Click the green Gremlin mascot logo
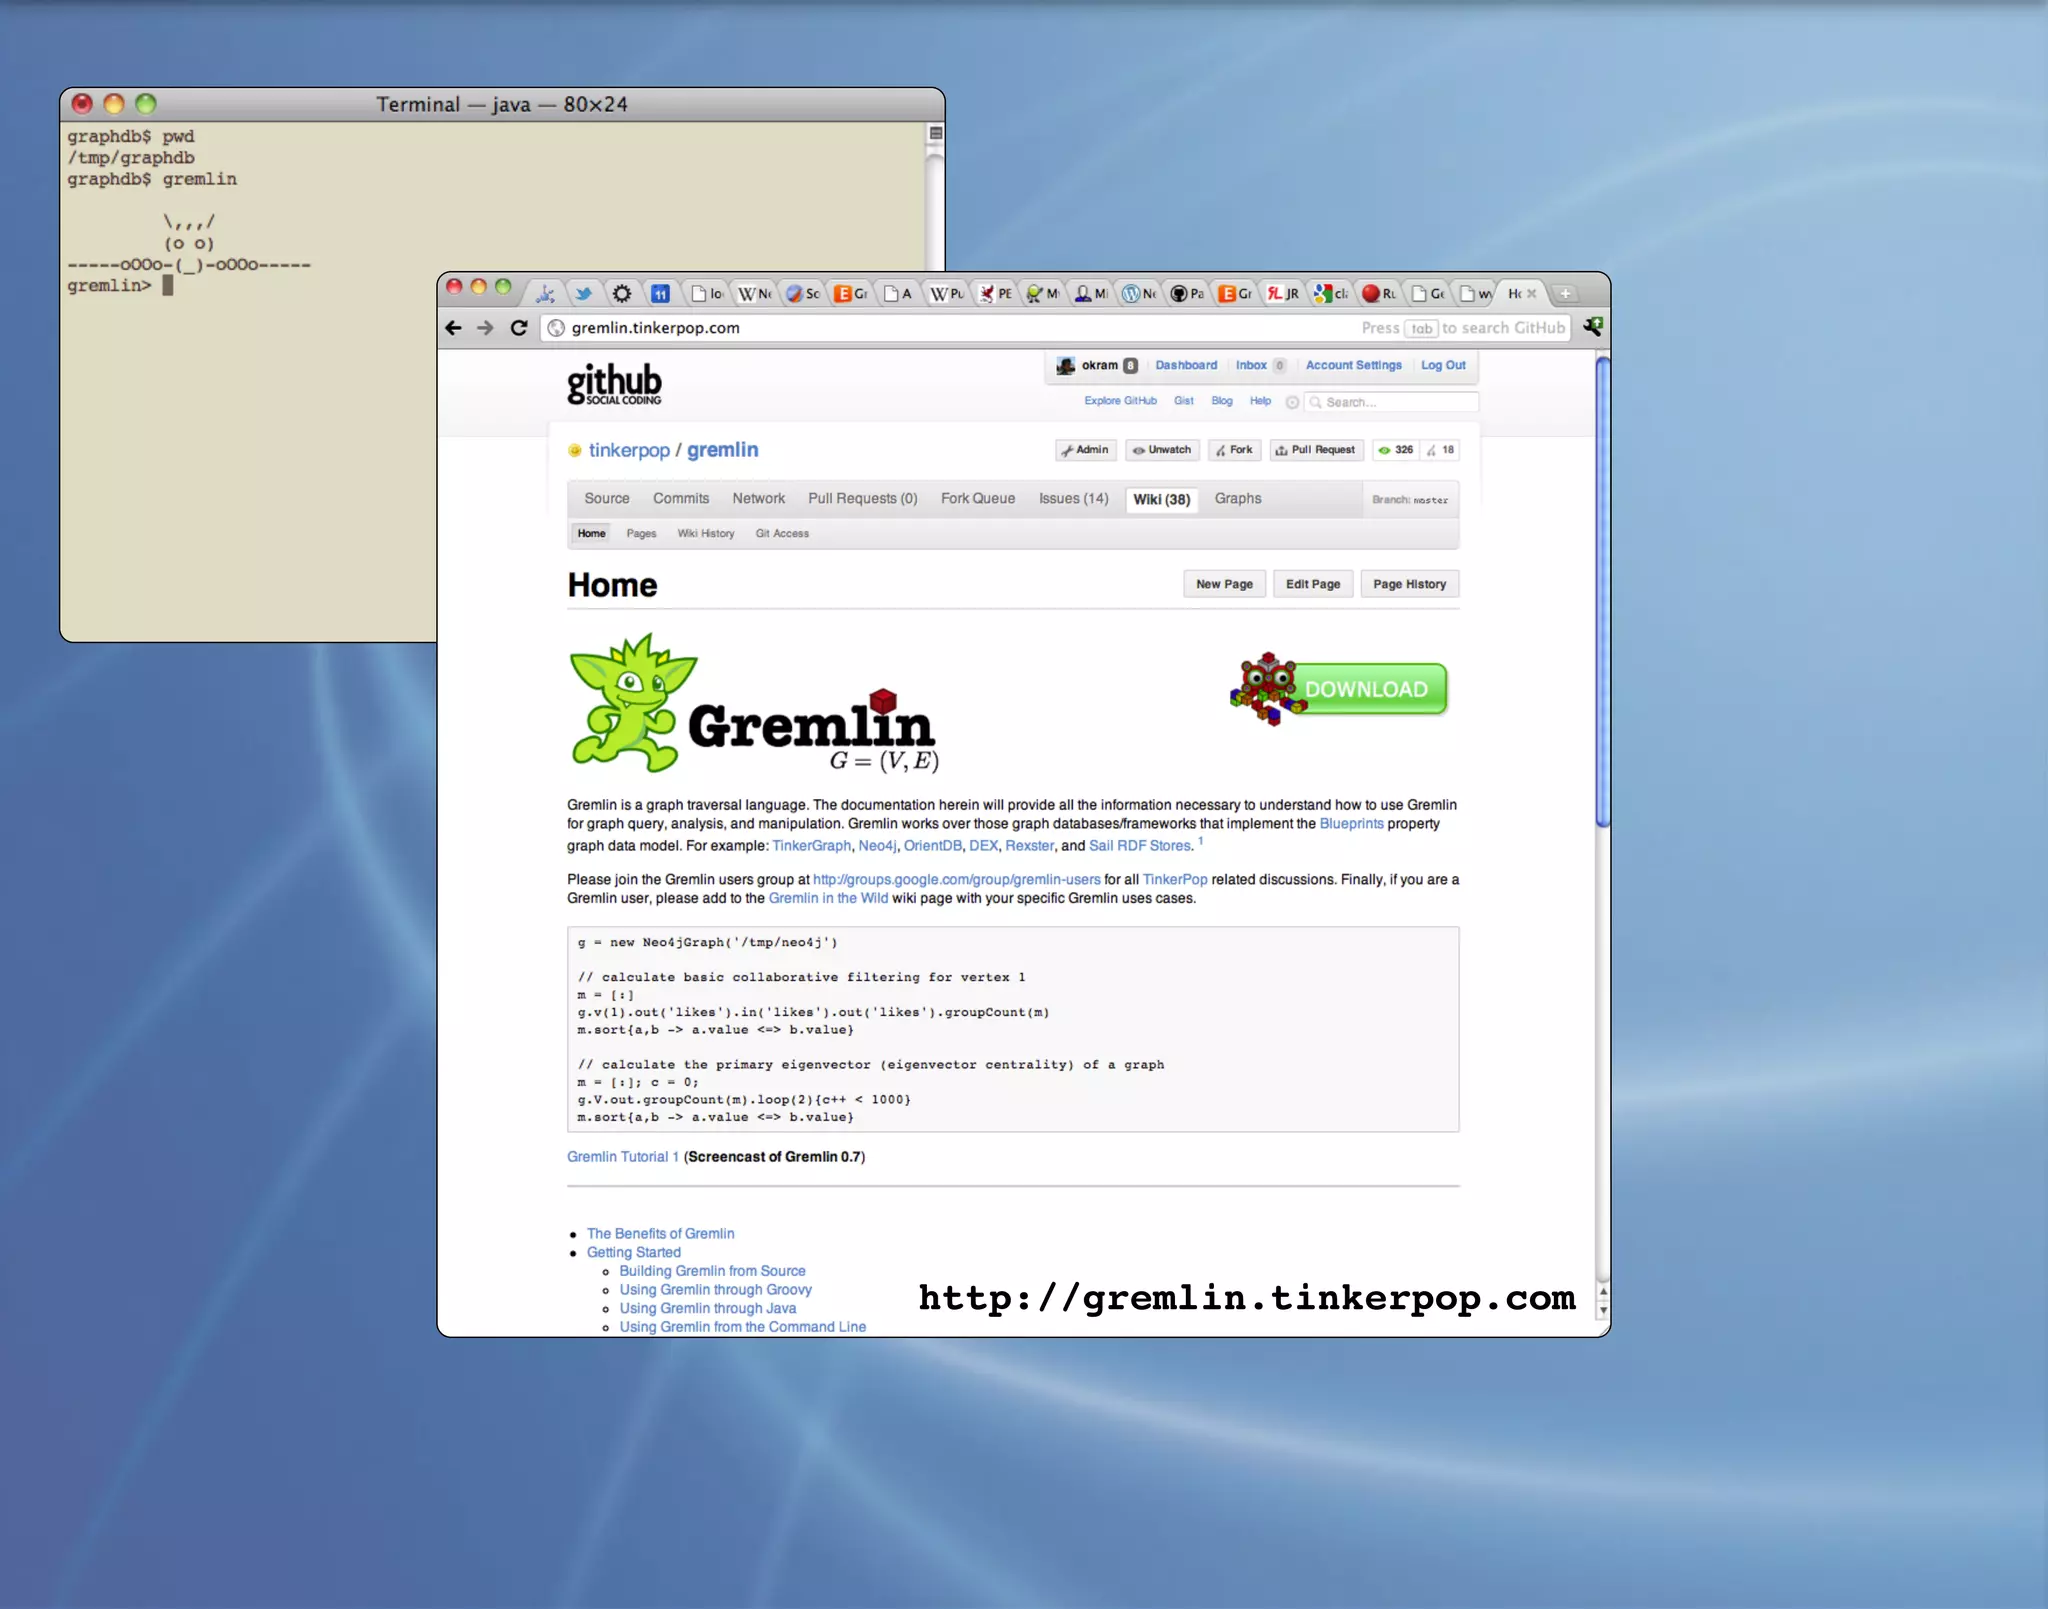Viewport: 2048px width, 1609px height. 632,703
